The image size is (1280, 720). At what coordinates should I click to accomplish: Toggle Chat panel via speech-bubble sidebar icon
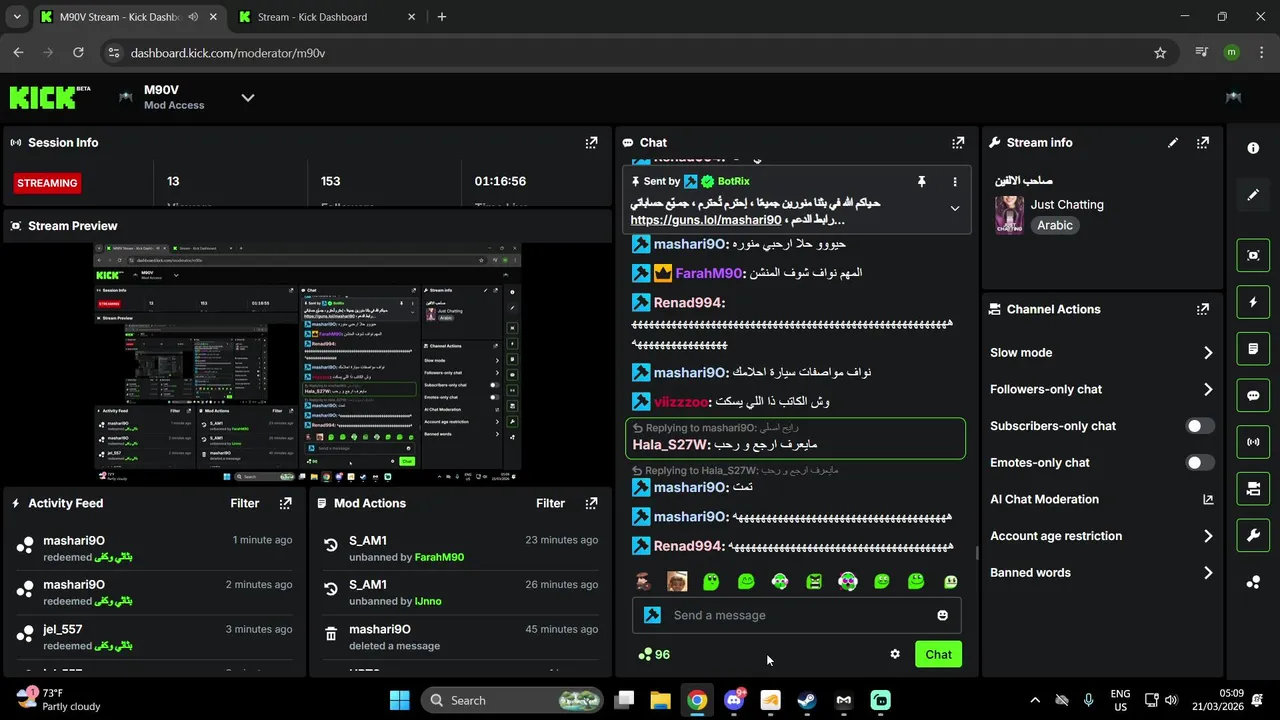coord(1253,395)
